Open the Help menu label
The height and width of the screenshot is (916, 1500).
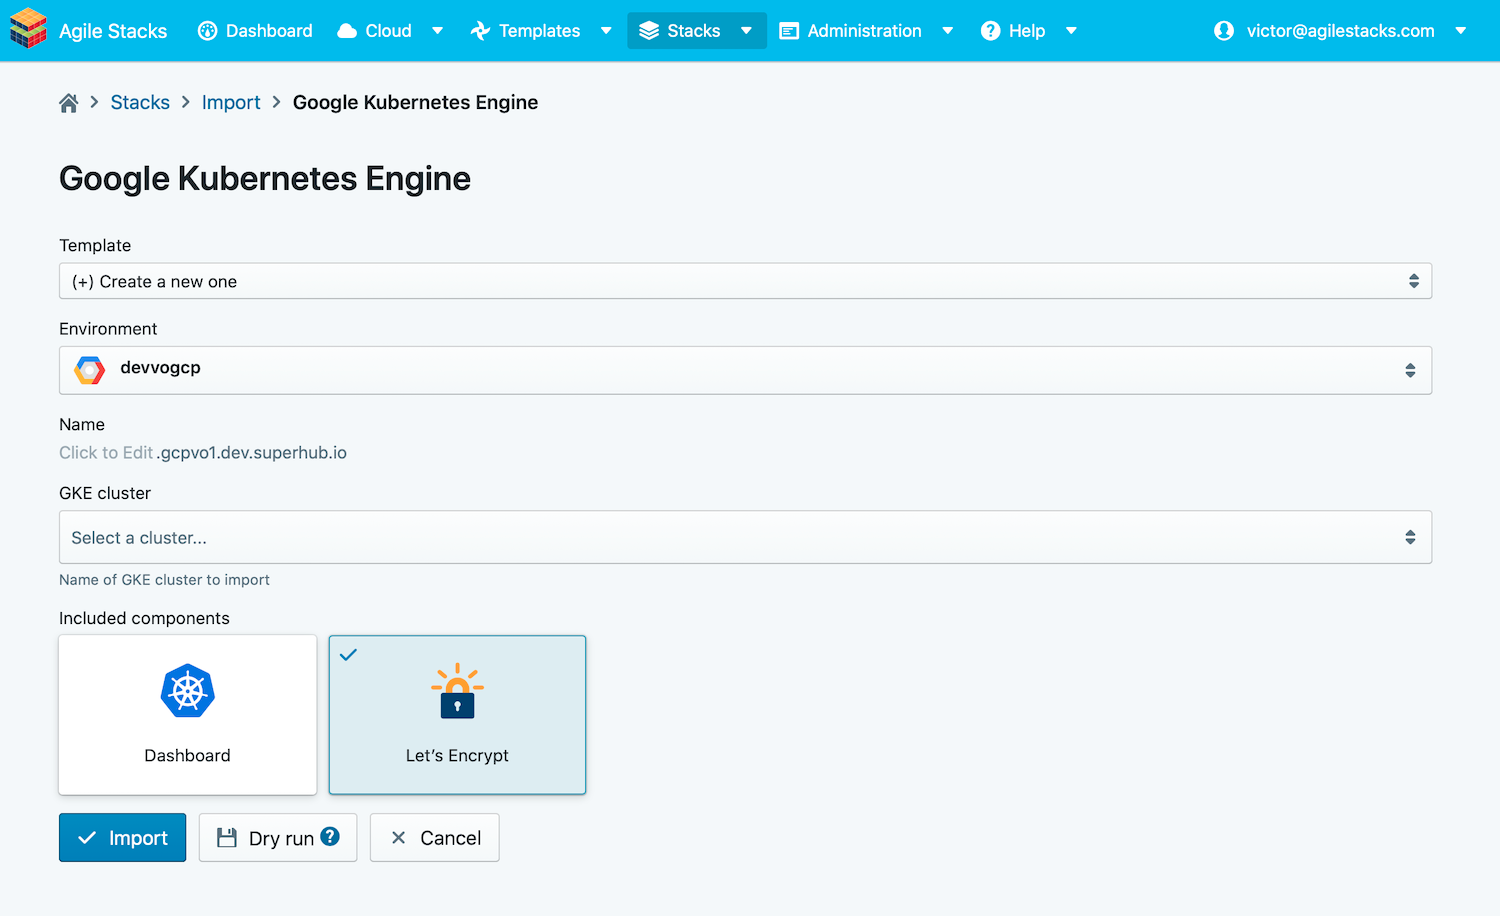(1027, 31)
